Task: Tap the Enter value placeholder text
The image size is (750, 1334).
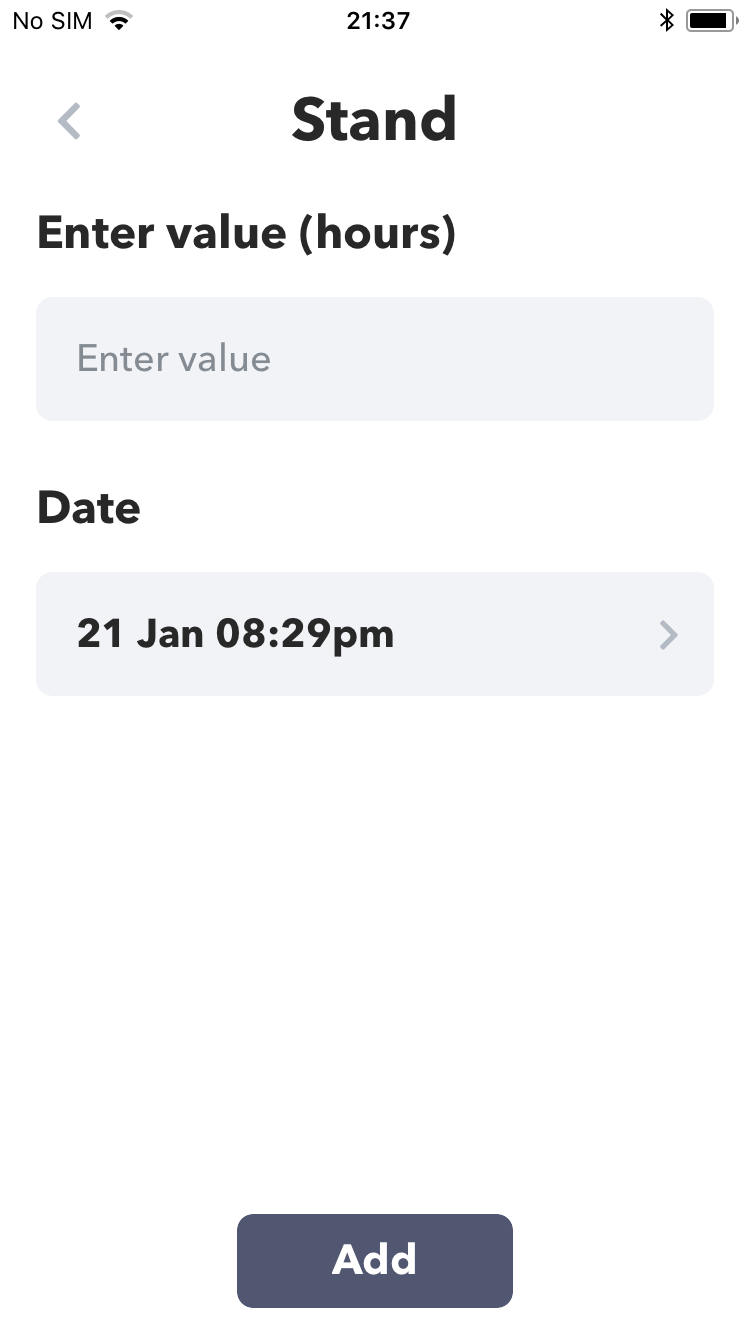Action: [174, 359]
